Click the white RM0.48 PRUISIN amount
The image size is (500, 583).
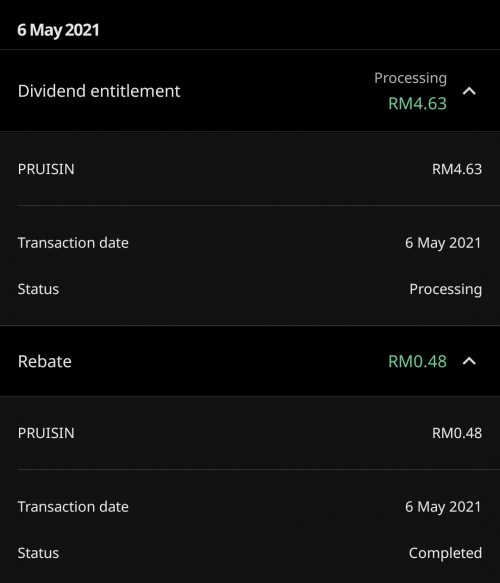(457, 433)
